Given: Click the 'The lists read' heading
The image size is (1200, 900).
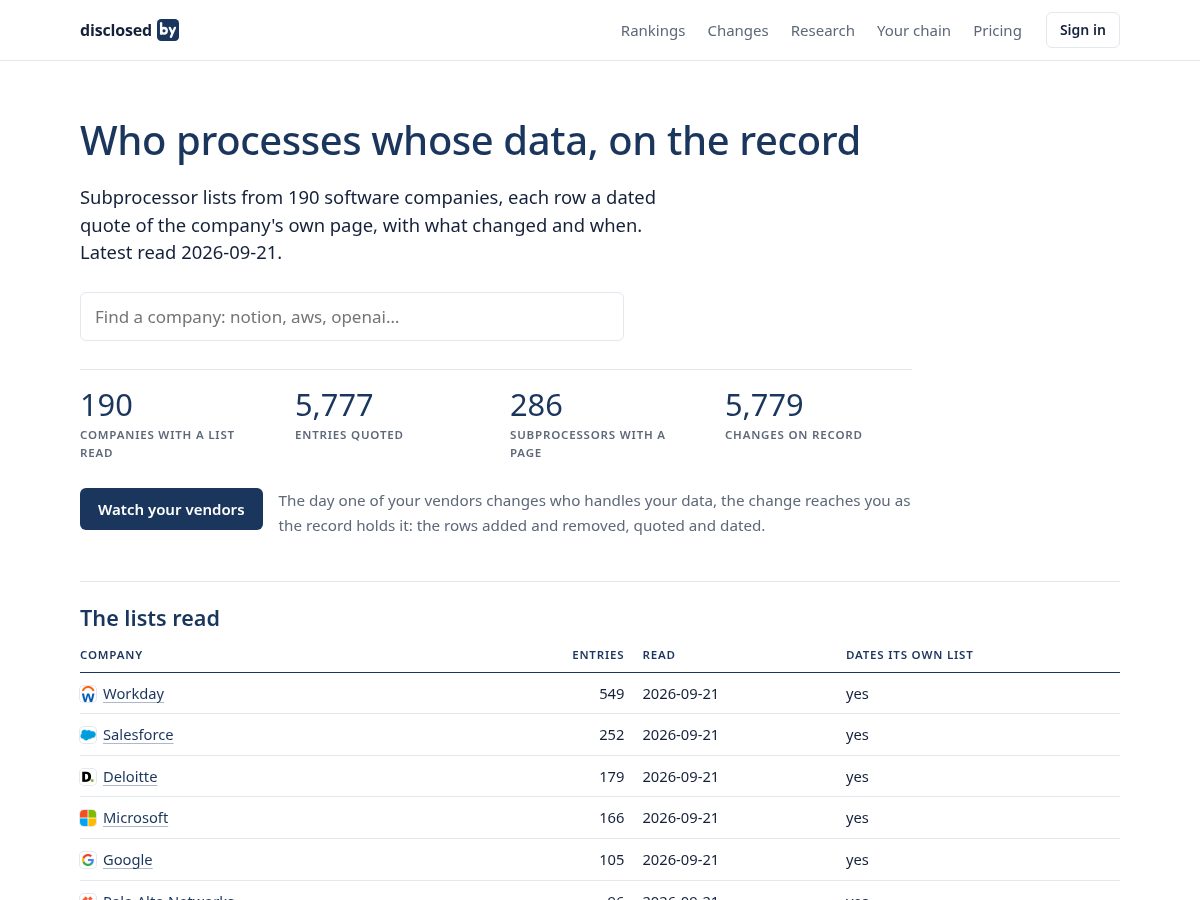Looking at the screenshot, I should point(150,618).
